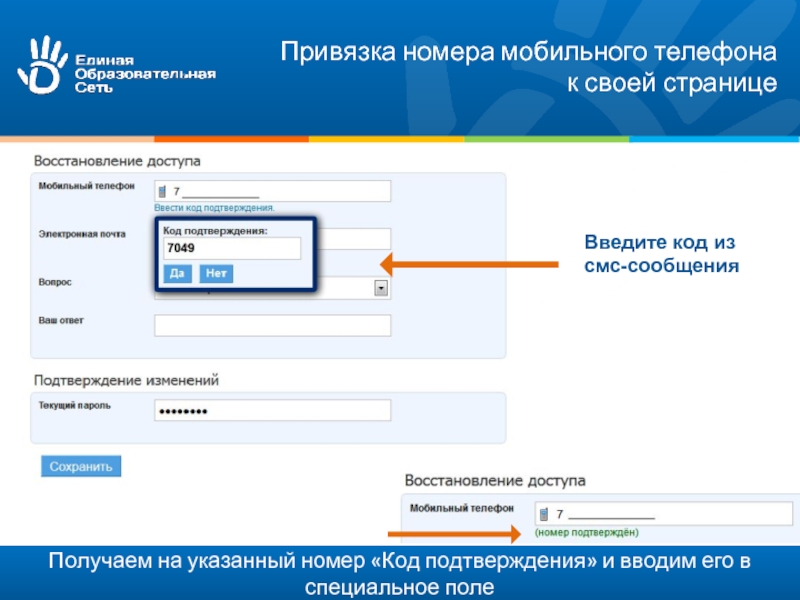
Task: Open the Ввести код подтверждения link
Action: pos(214,208)
